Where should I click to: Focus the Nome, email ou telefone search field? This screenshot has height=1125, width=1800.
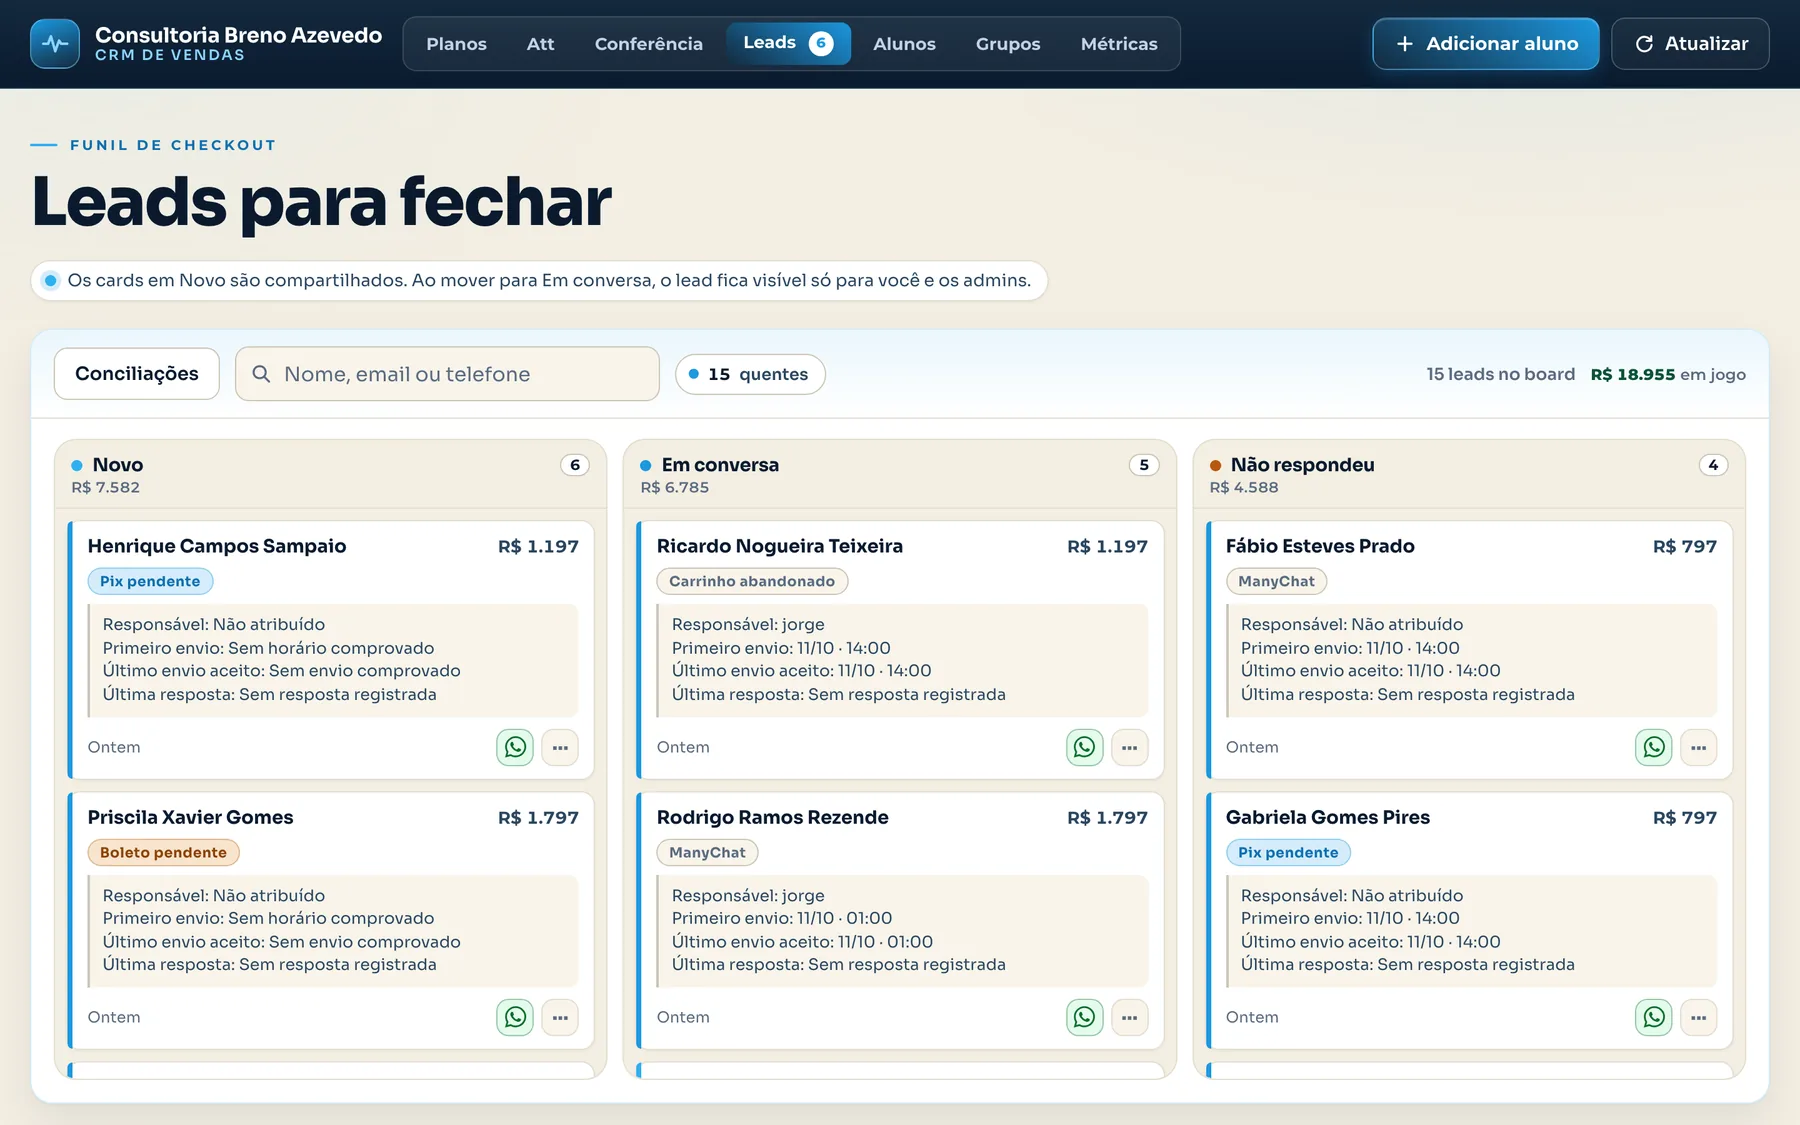point(447,374)
